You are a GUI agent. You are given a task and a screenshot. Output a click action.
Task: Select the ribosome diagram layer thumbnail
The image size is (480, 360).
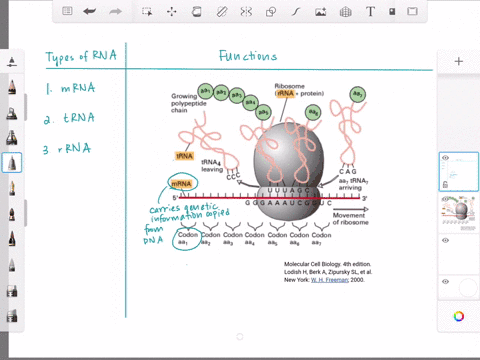click(x=459, y=213)
